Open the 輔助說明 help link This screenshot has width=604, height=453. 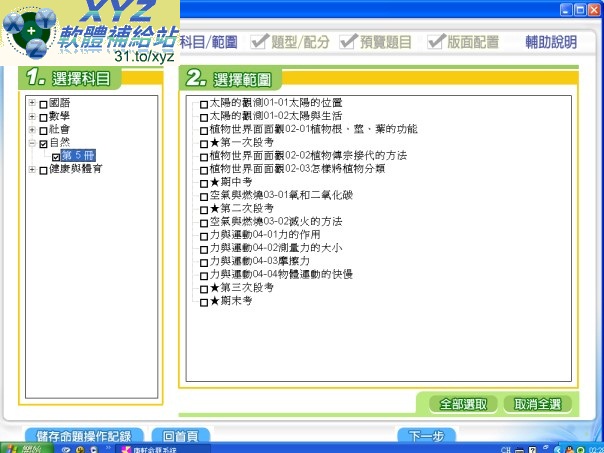[551, 42]
